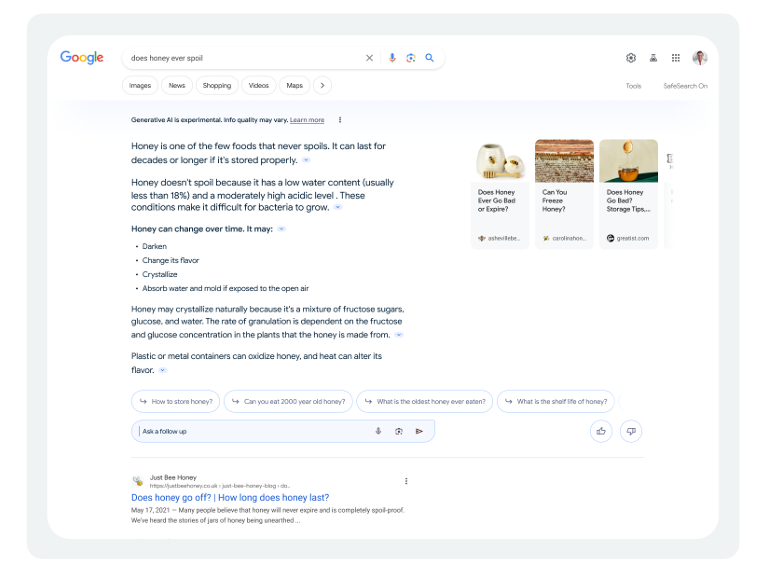
Task: Expand sources for 'never spoils' paragraph
Action: pyautogui.click(x=306, y=160)
